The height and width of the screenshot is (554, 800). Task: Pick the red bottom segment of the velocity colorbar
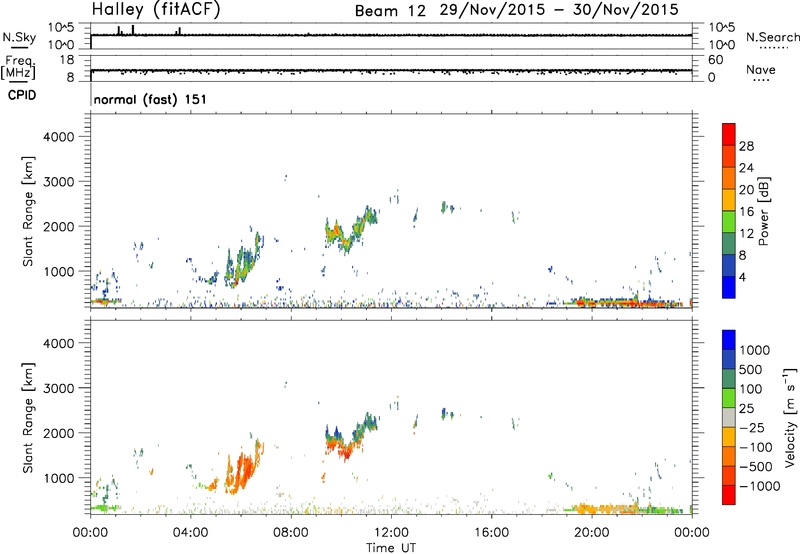pos(729,495)
